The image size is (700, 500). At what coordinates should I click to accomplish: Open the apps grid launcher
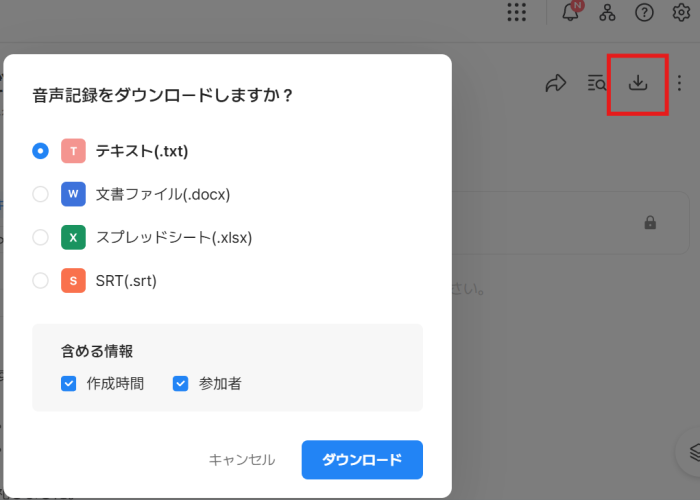(517, 12)
